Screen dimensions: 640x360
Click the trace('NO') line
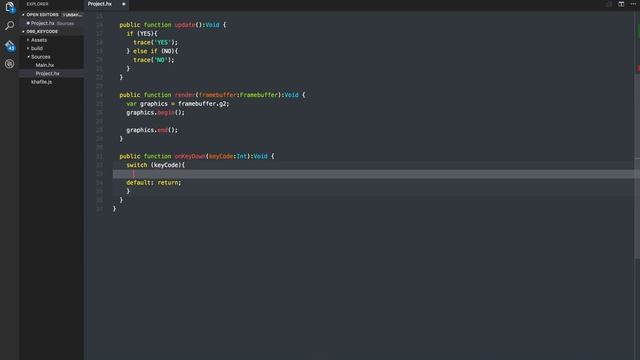153,60
